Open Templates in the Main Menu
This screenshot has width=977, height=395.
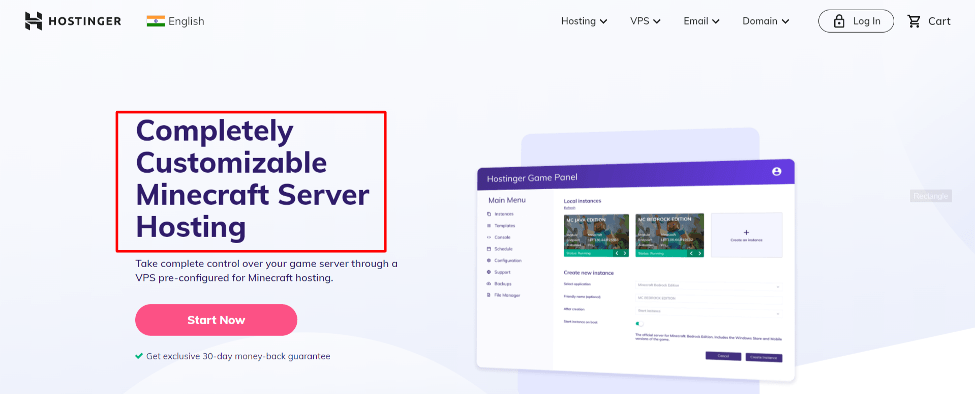500,226
